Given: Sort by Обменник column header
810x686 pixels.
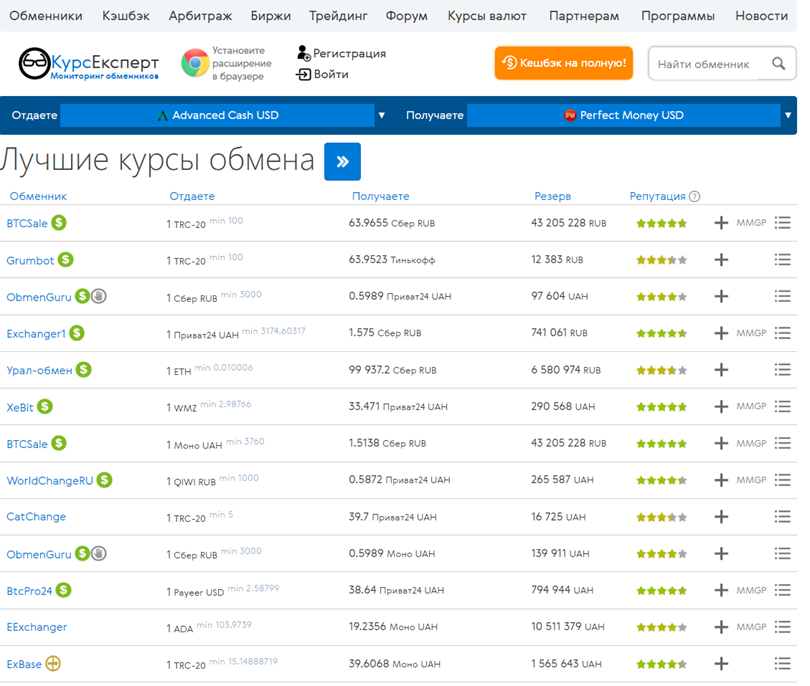Looking at the screenshot, I should point(38,196).
